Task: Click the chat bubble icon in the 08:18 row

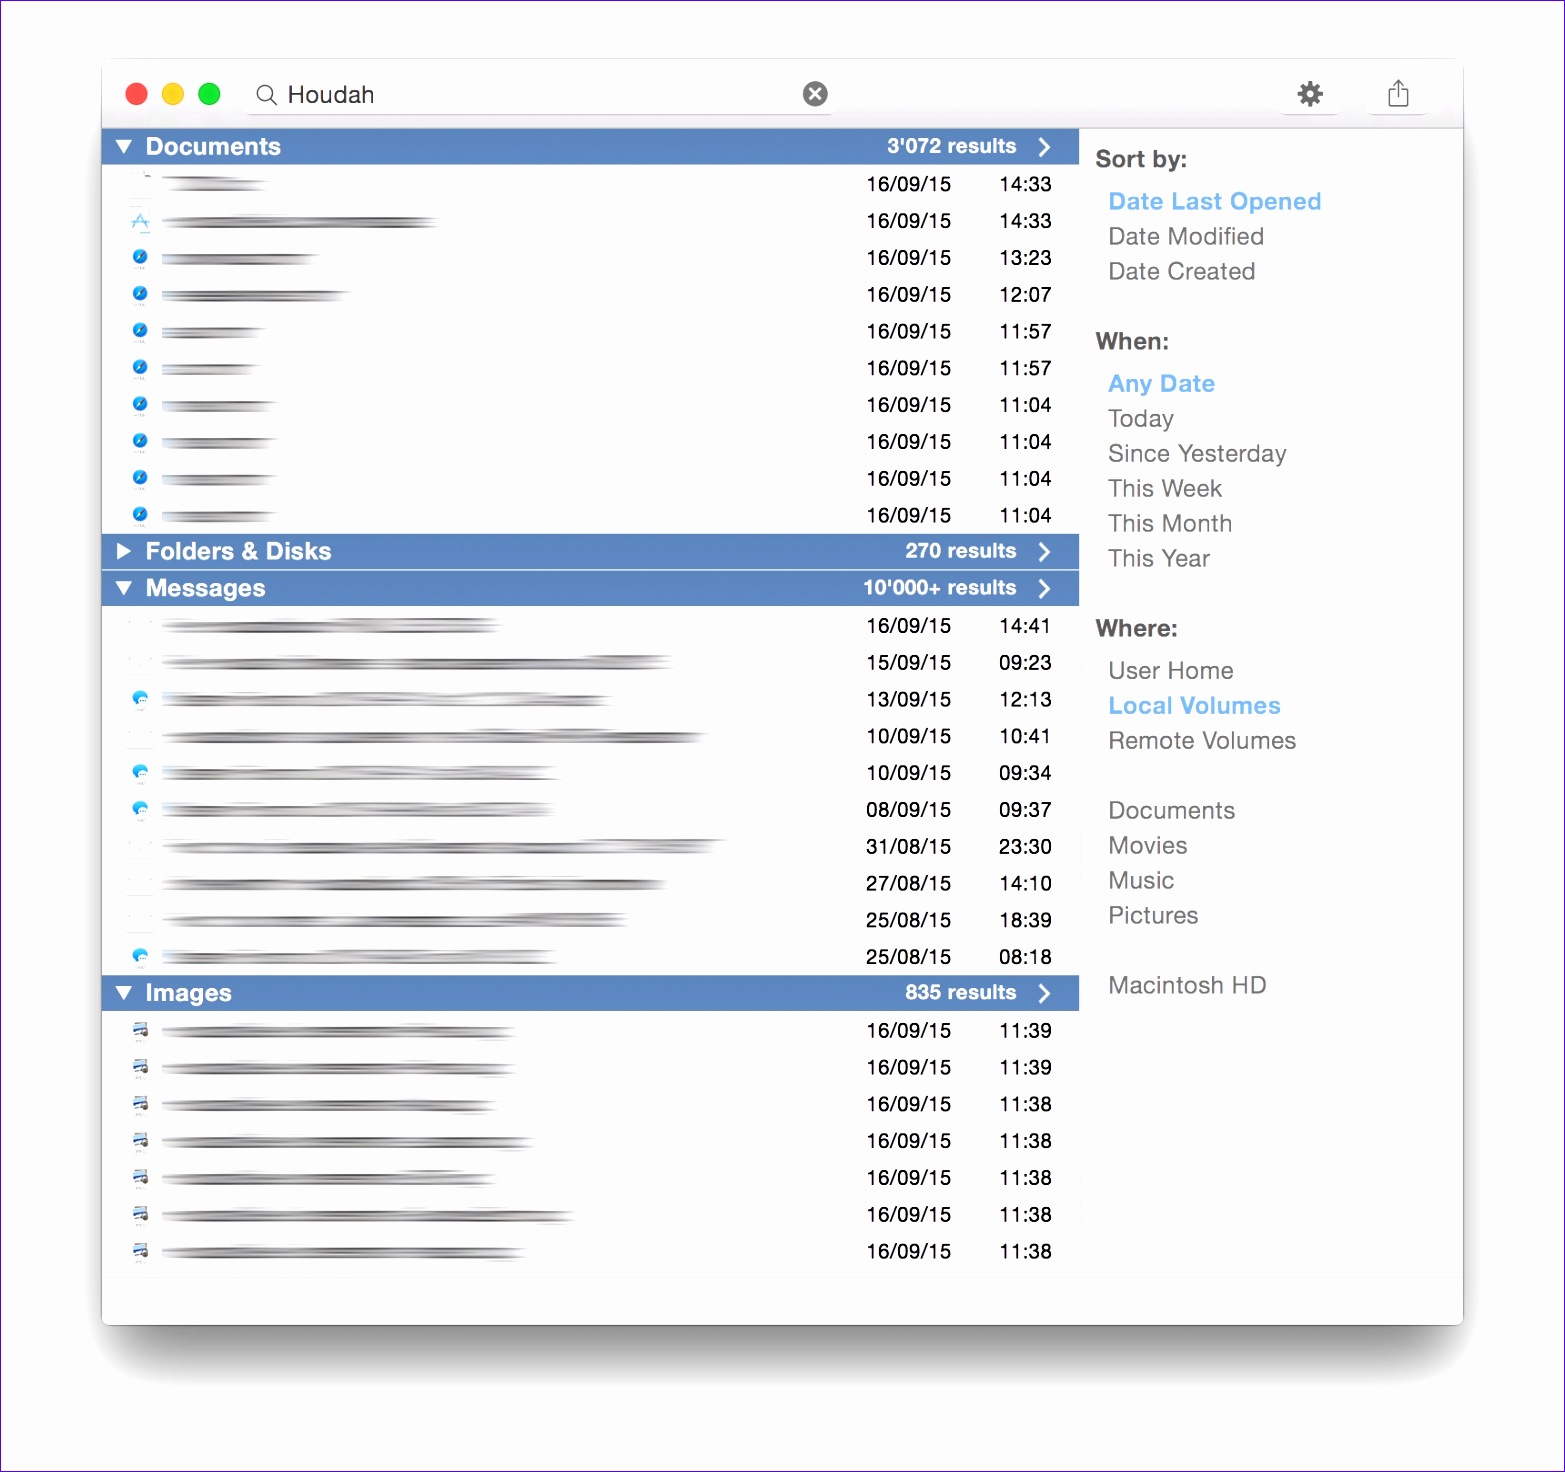Action: point(140,957)
